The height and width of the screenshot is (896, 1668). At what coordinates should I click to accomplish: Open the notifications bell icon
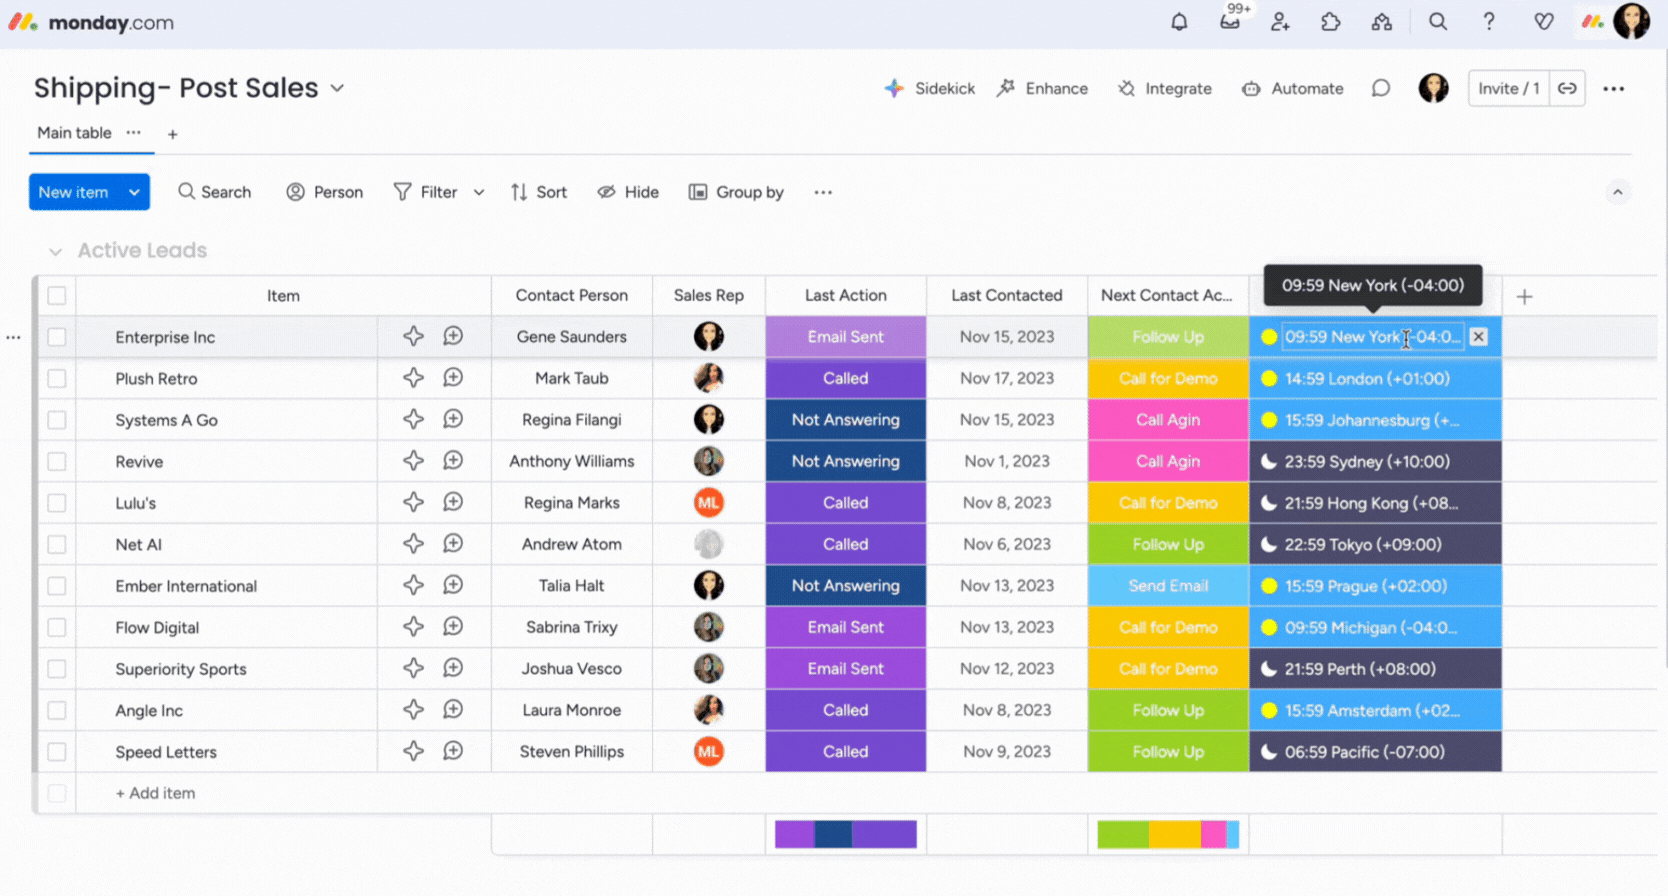[x=1179, y=22]
